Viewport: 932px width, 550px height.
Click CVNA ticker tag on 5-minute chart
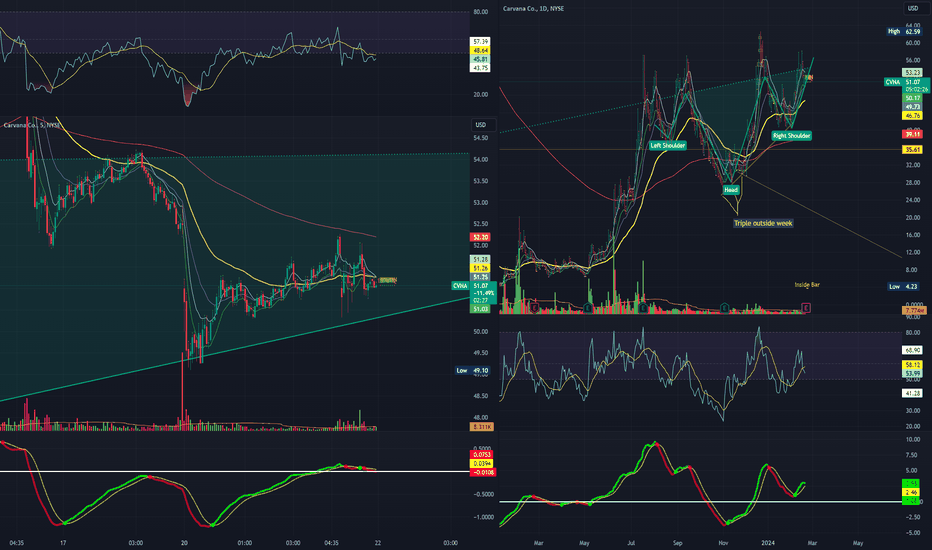460,286
